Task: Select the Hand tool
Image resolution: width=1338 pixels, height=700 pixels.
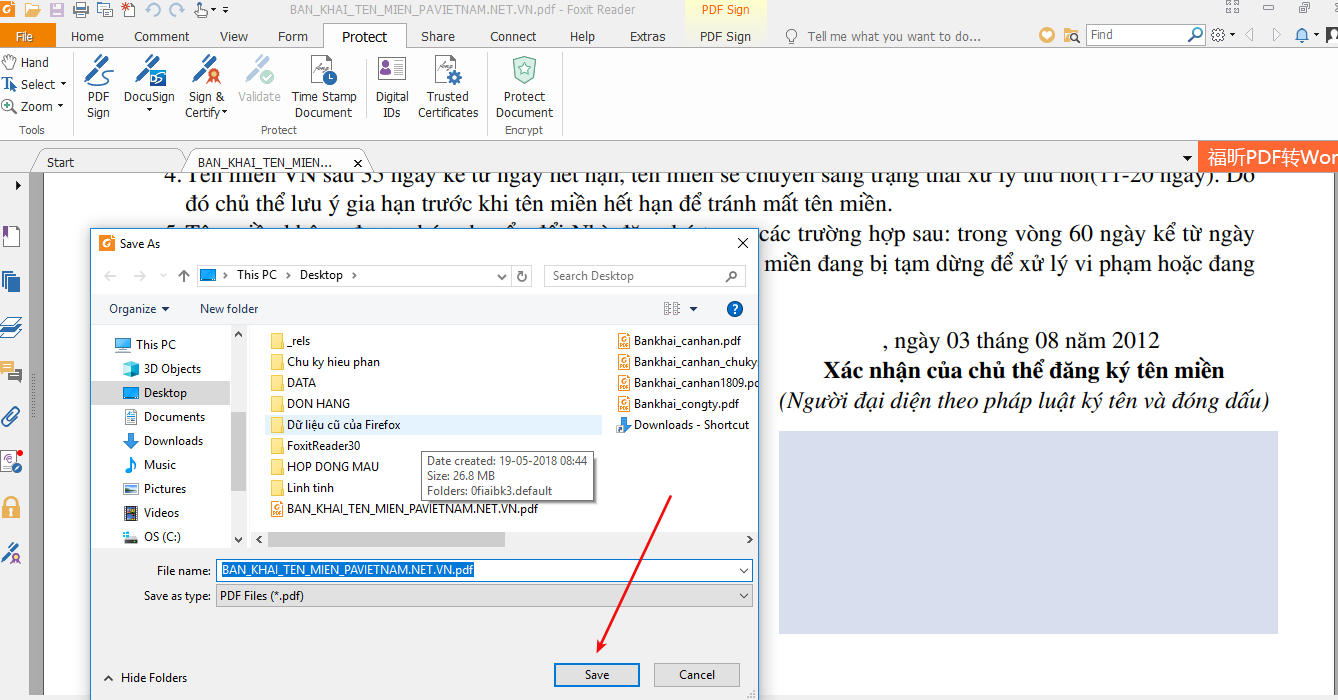Action: click(x=26, y=62)
